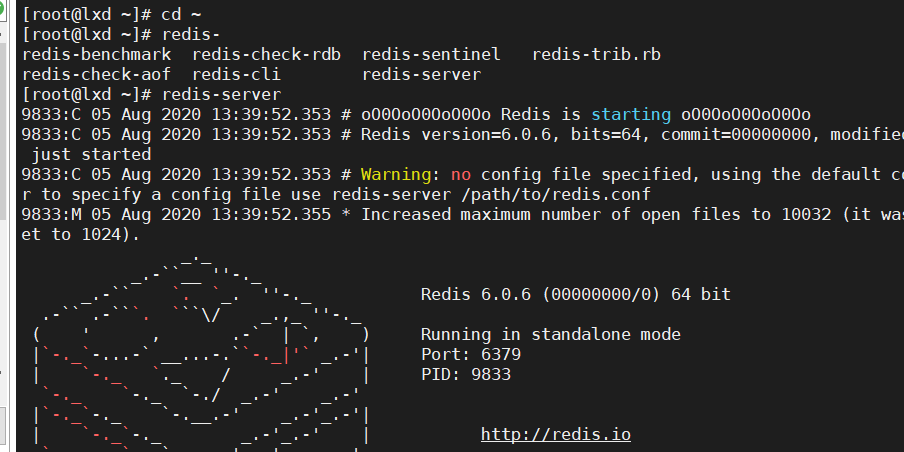The width and height of the screenshot is (904, 452).
Task: Click the 'Port: 6379' line
Action: click(x=471, y=354)
